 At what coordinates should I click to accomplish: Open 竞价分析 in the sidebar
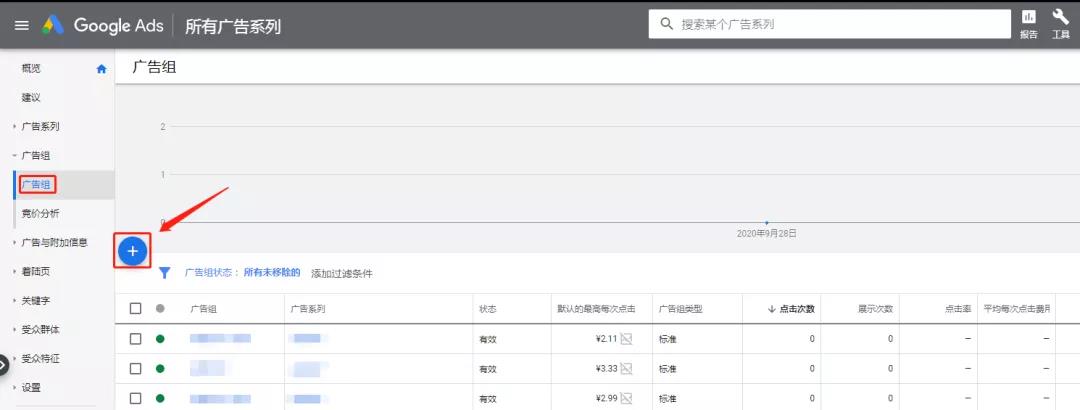tap(41, 214)
